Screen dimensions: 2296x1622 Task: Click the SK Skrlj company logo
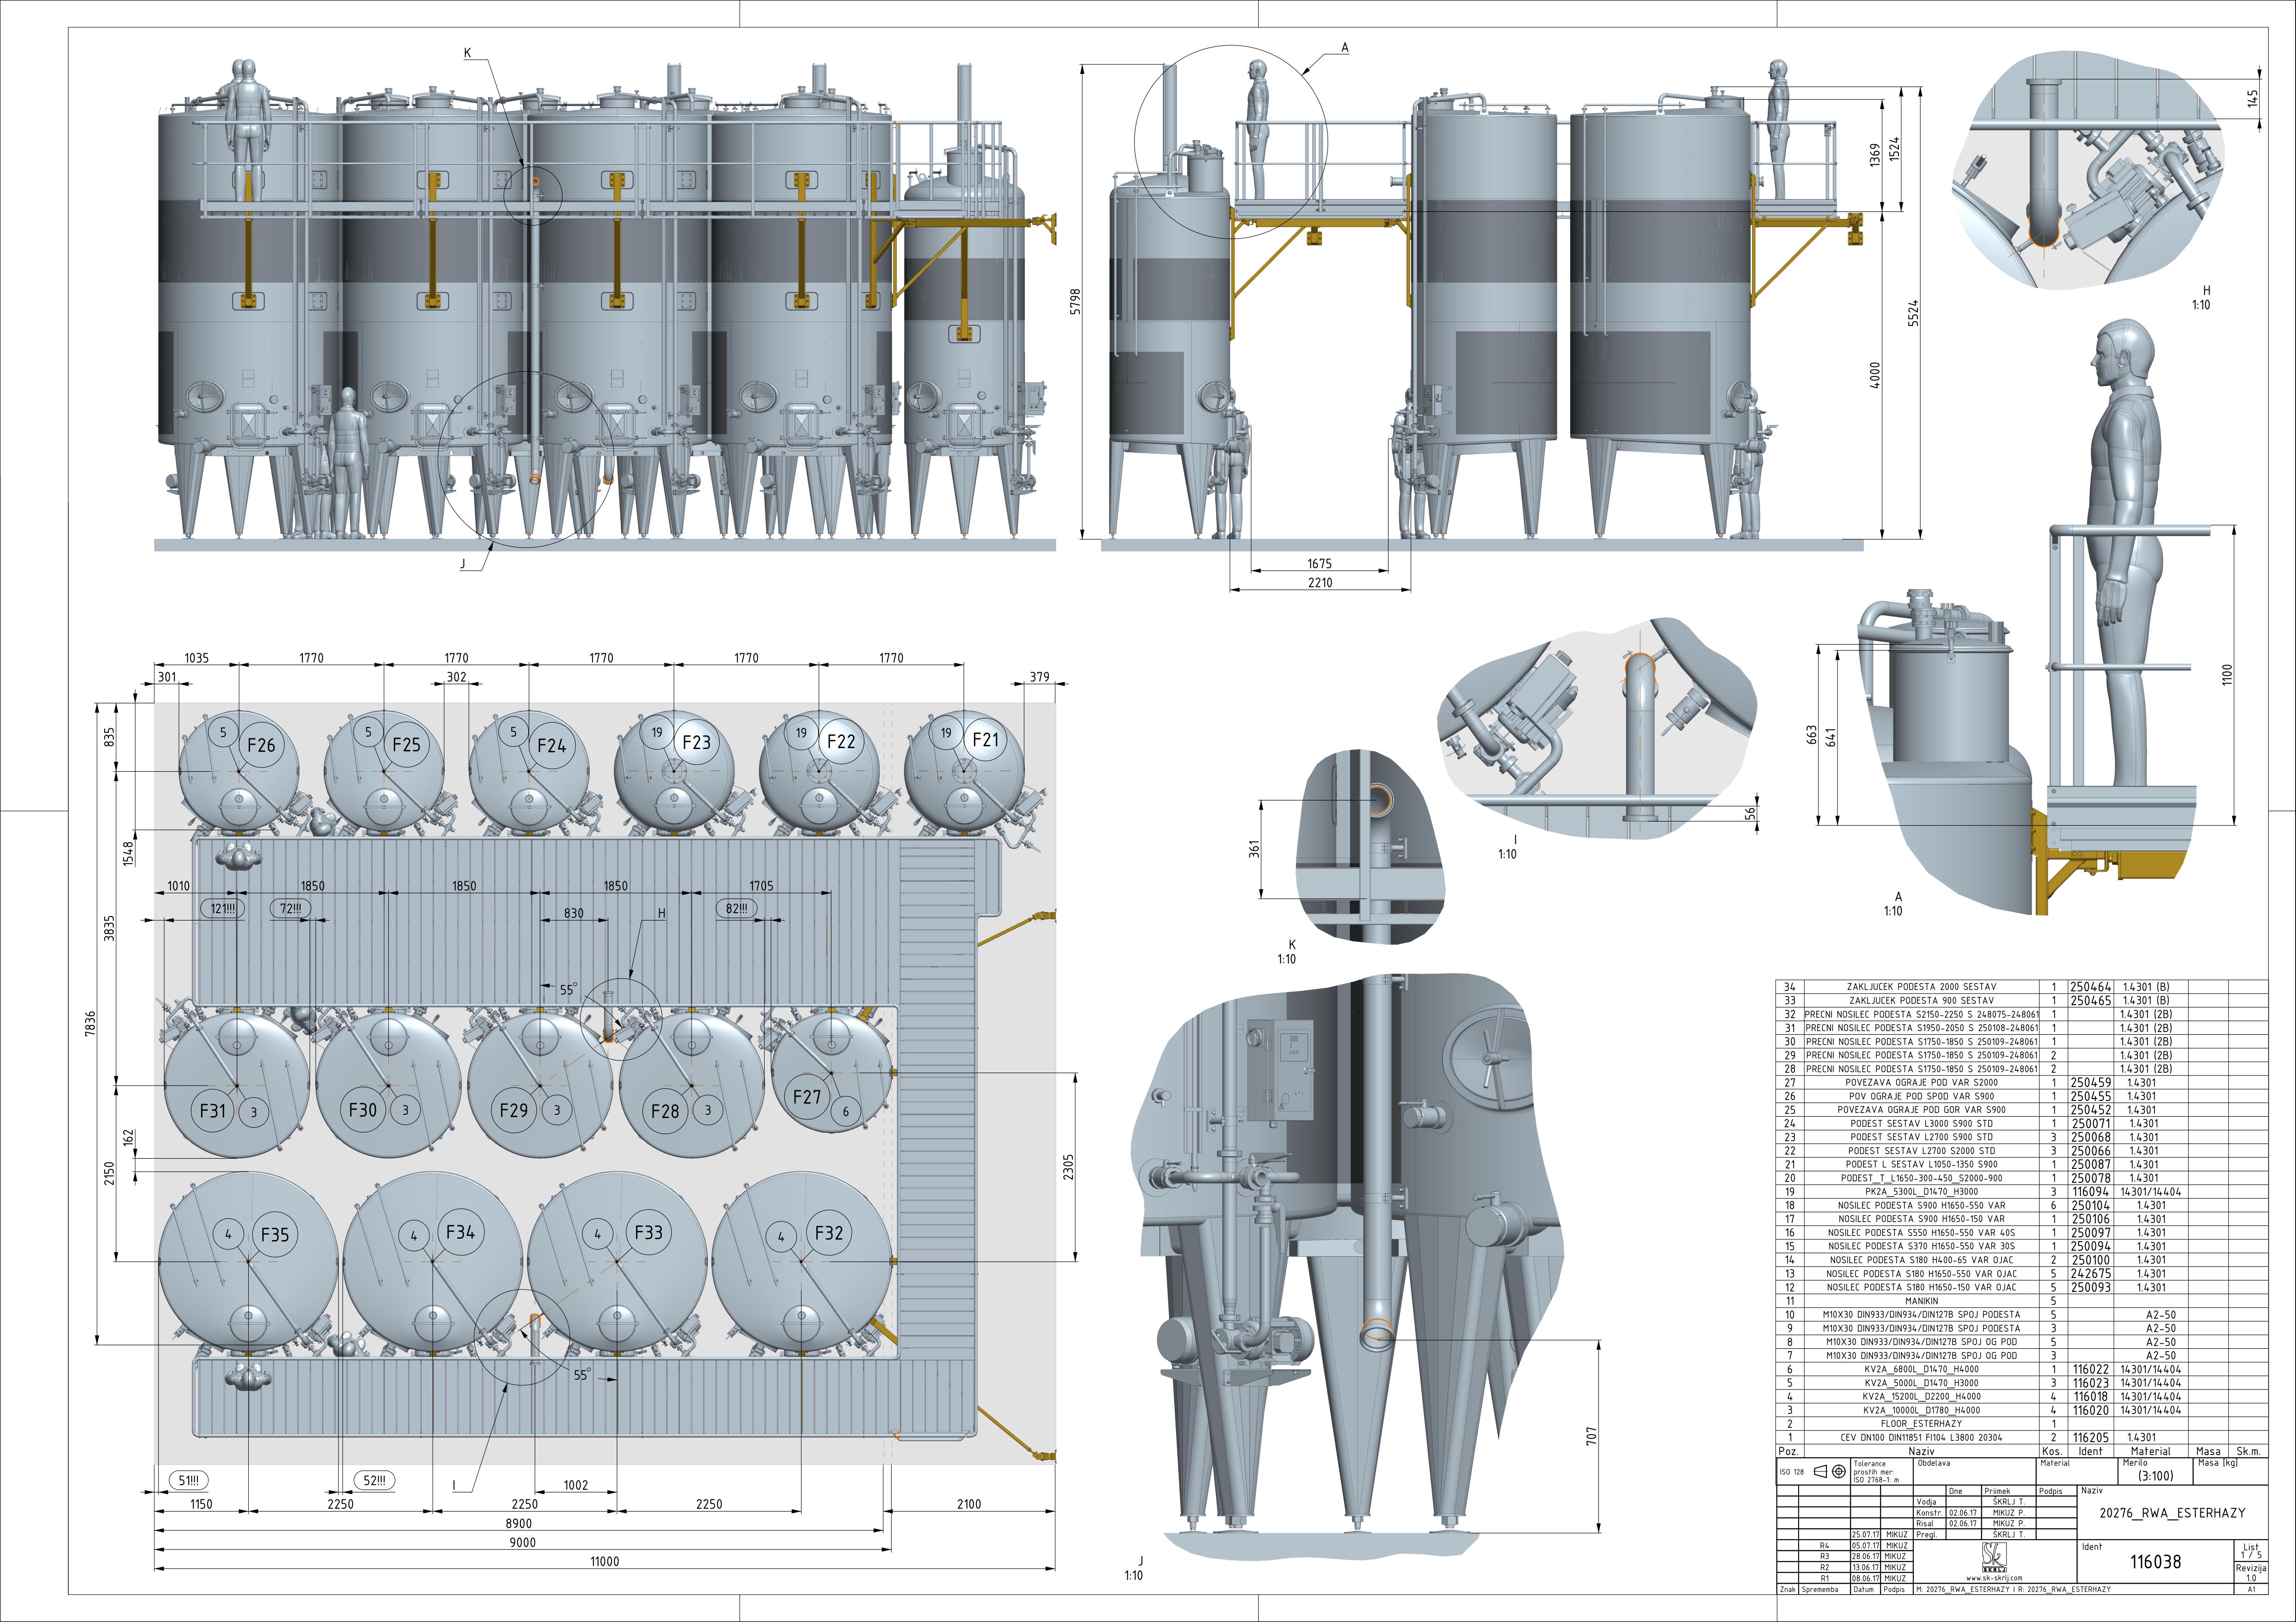pyautogui.click(x=1993, y=1556)
